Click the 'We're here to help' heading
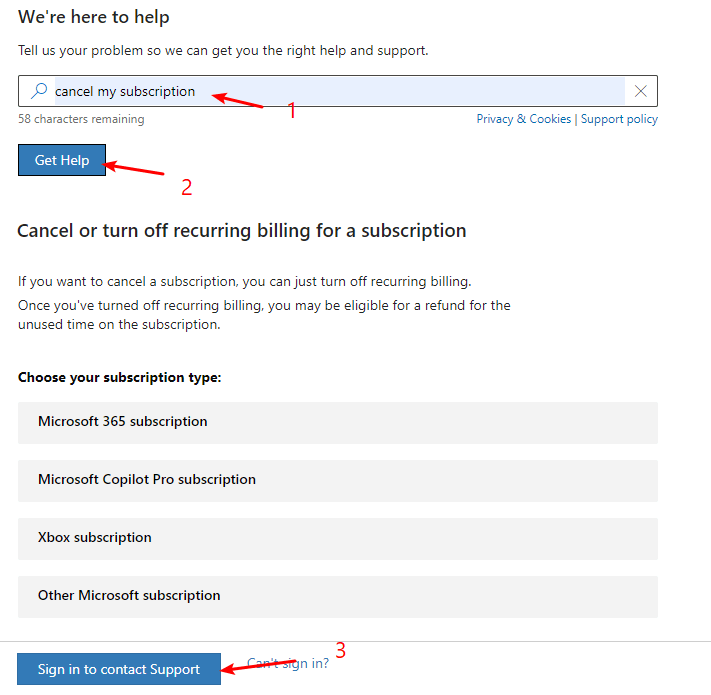This screenshot has height=695, width=711. [x=93, y=17]
